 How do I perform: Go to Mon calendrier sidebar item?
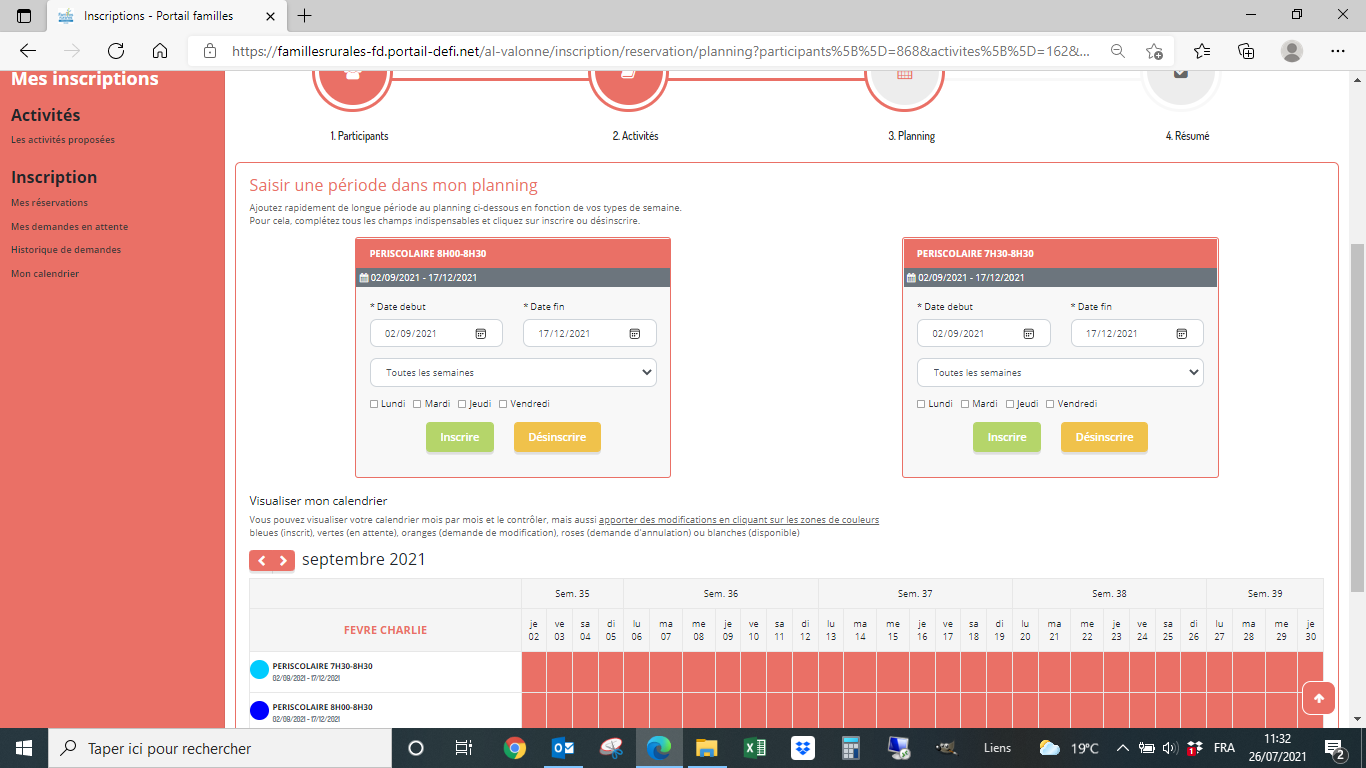click(x=45, y=274)
